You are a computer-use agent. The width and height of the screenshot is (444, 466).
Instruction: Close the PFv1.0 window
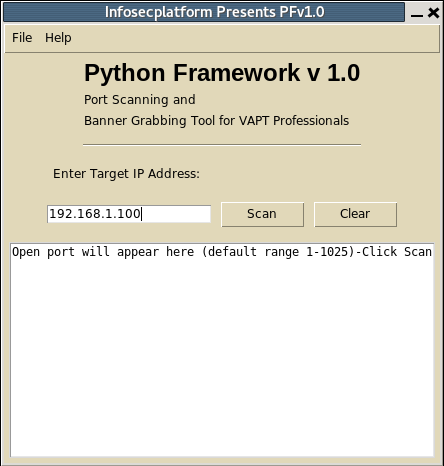click(433, 13)
